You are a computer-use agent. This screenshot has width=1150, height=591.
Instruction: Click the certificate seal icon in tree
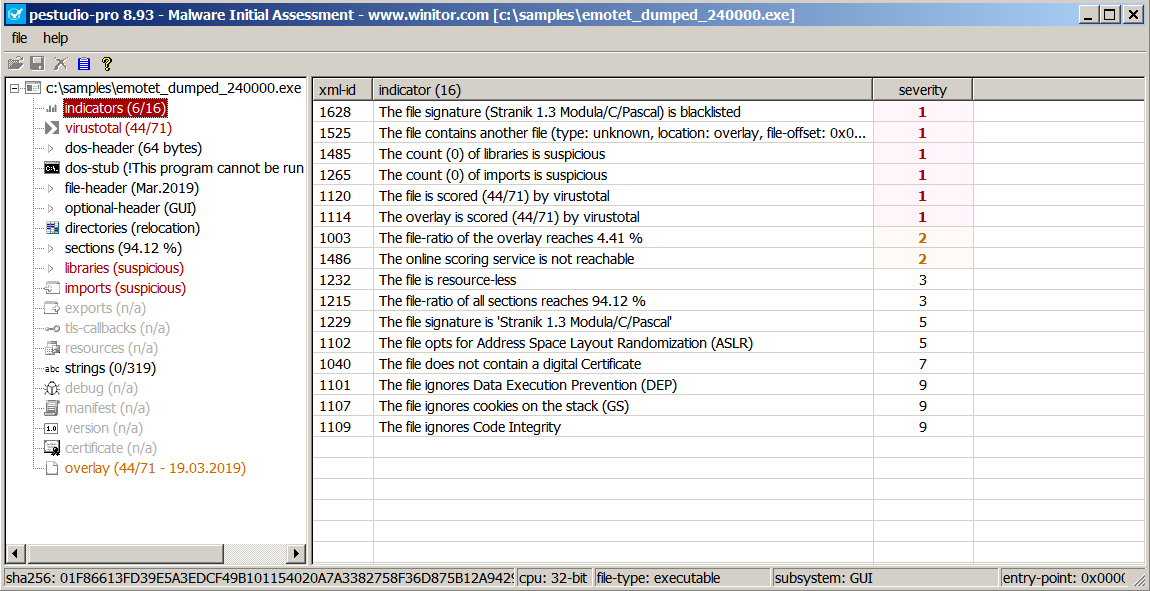tap(51, 448)
